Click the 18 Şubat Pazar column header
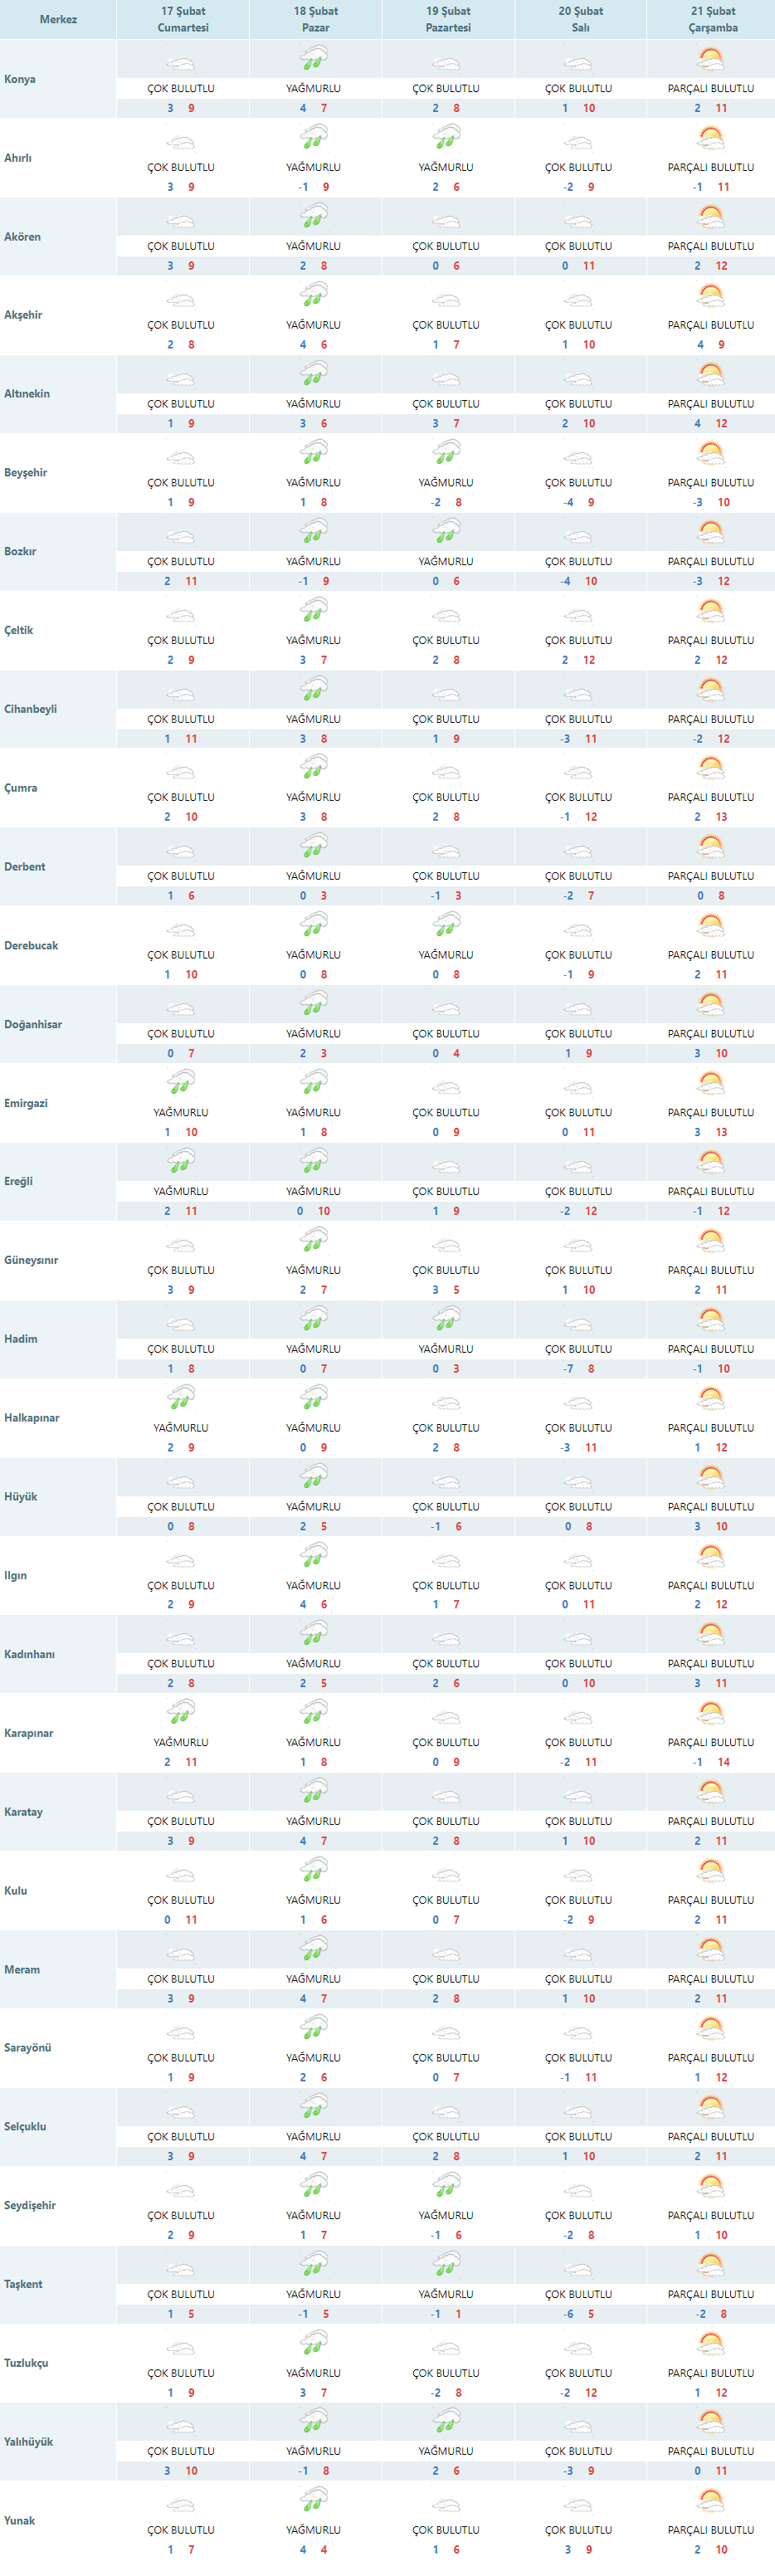 315,19
